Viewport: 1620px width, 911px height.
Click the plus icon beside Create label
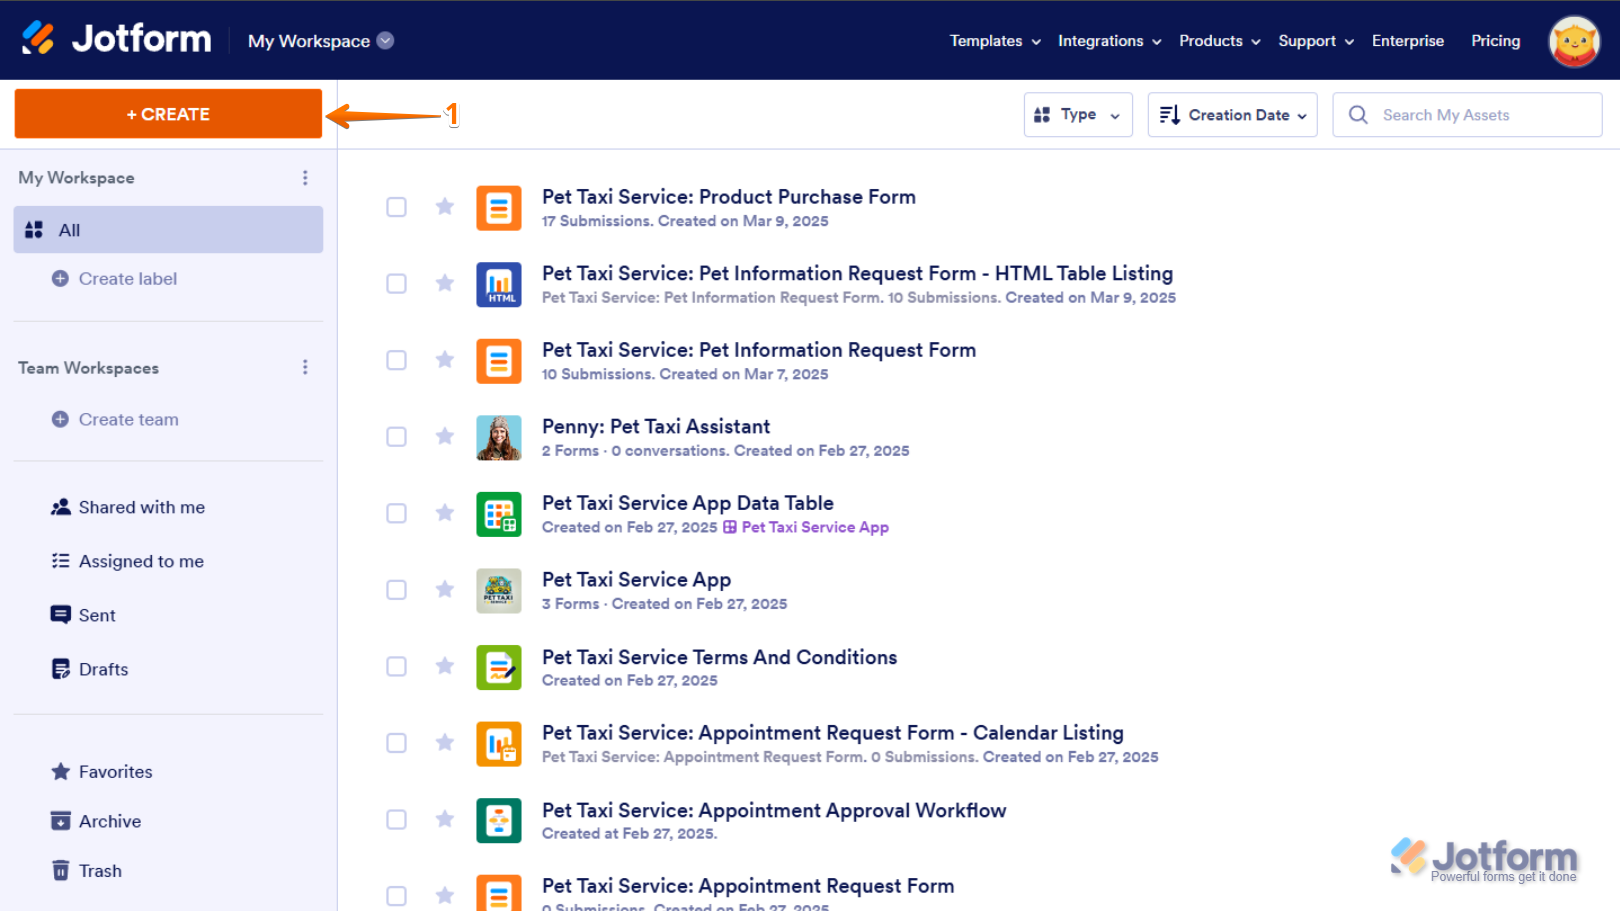click(60, 278)
